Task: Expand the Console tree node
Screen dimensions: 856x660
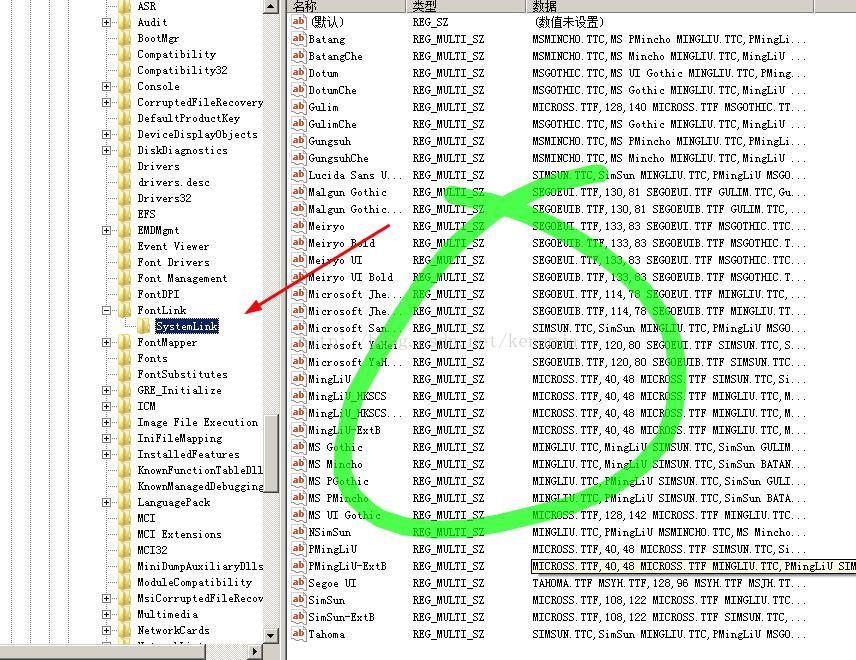Action: [x=106, y=86]
